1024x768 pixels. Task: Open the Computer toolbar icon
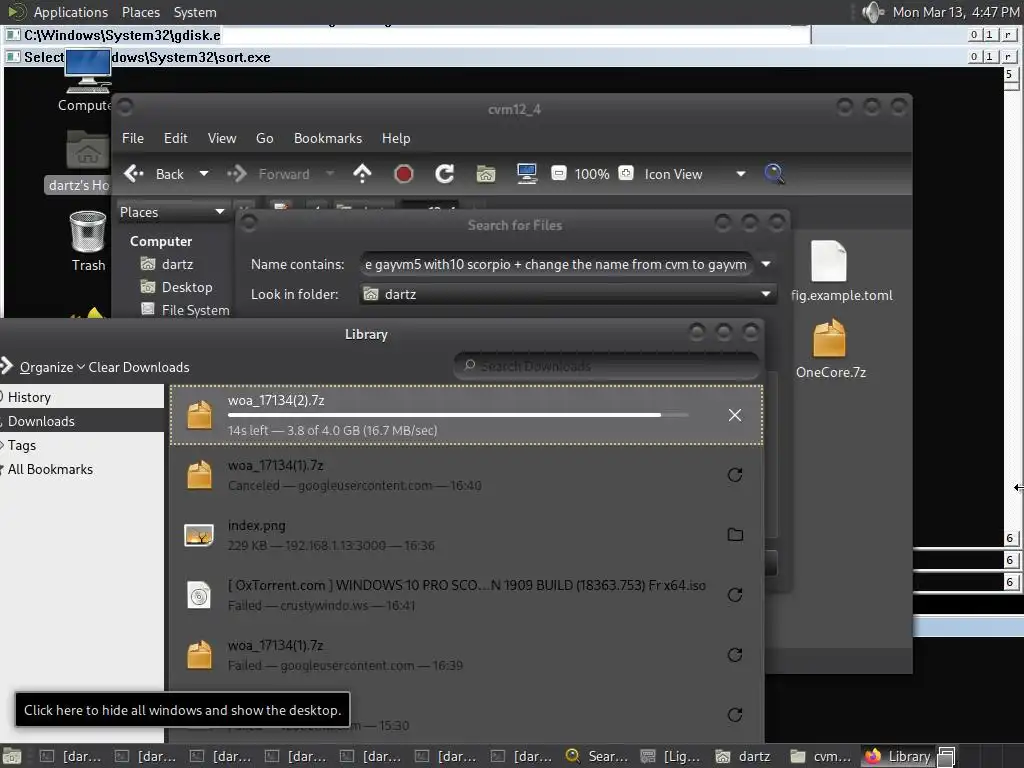coord(526,174)
